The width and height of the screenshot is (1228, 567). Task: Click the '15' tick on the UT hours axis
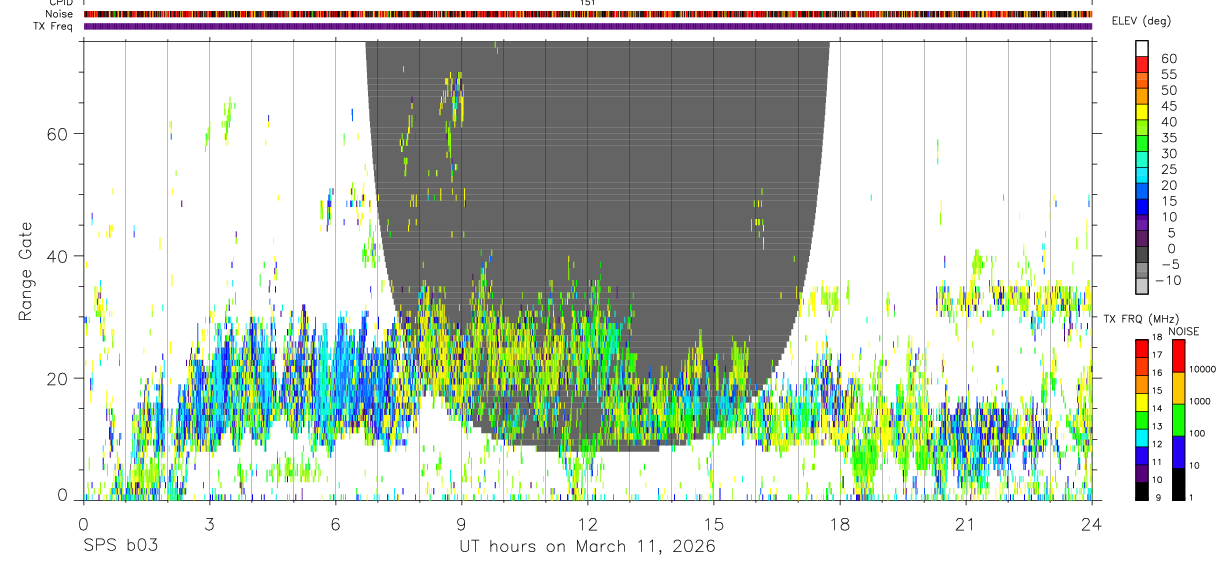(x=714, y=523)
